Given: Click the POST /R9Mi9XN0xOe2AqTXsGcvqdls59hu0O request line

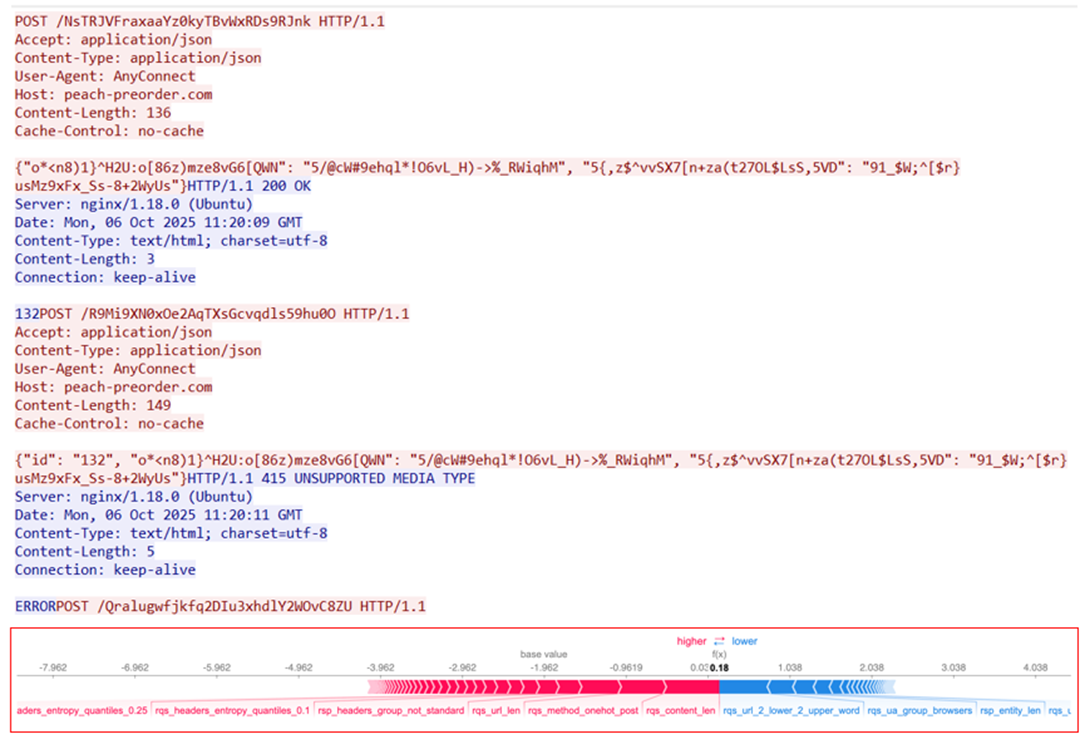Looking at the screenshot, I should pyautogui.click(x=224, y=314).
